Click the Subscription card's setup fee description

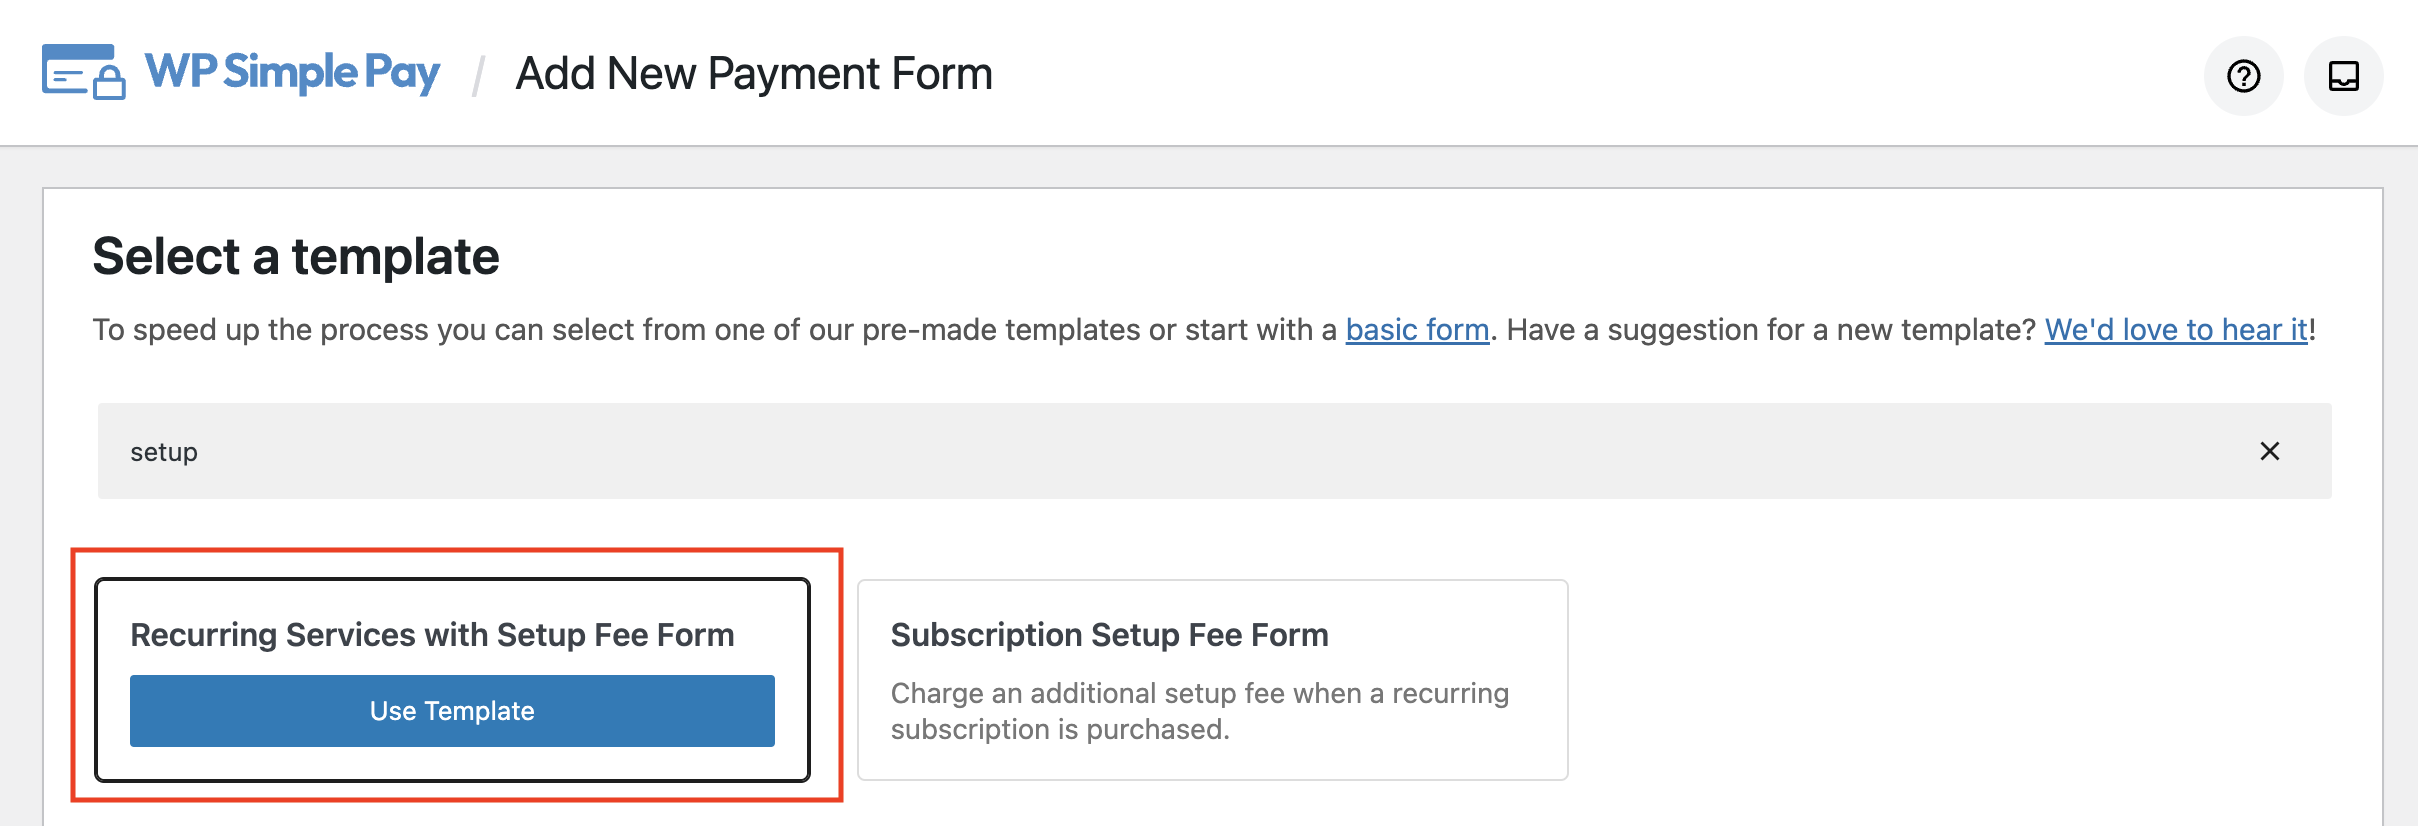1200,711
